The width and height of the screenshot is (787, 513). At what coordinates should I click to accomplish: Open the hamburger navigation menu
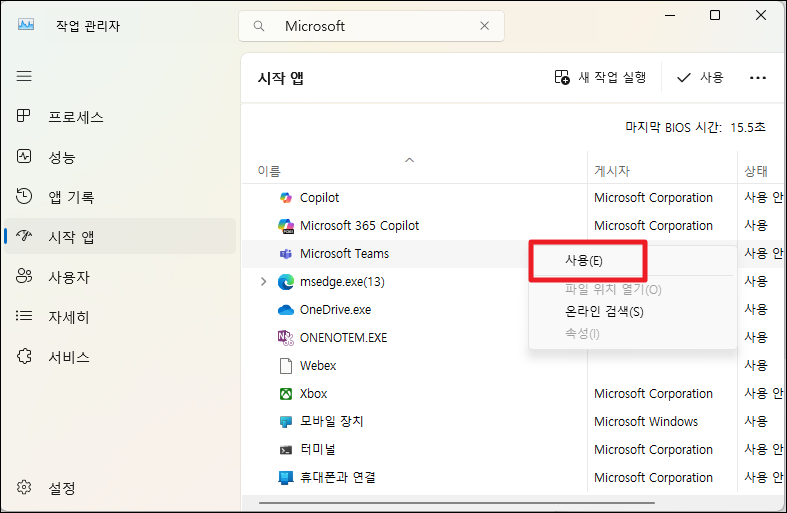click(x=24, y=76)
